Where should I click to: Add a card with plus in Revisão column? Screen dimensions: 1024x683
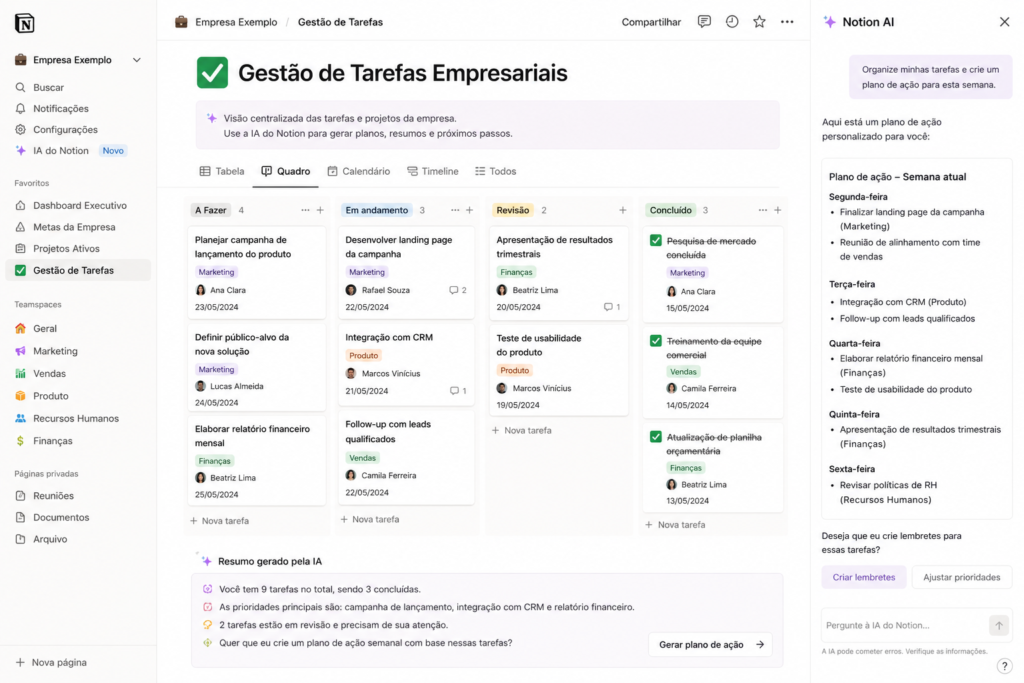tap(622, 210)
